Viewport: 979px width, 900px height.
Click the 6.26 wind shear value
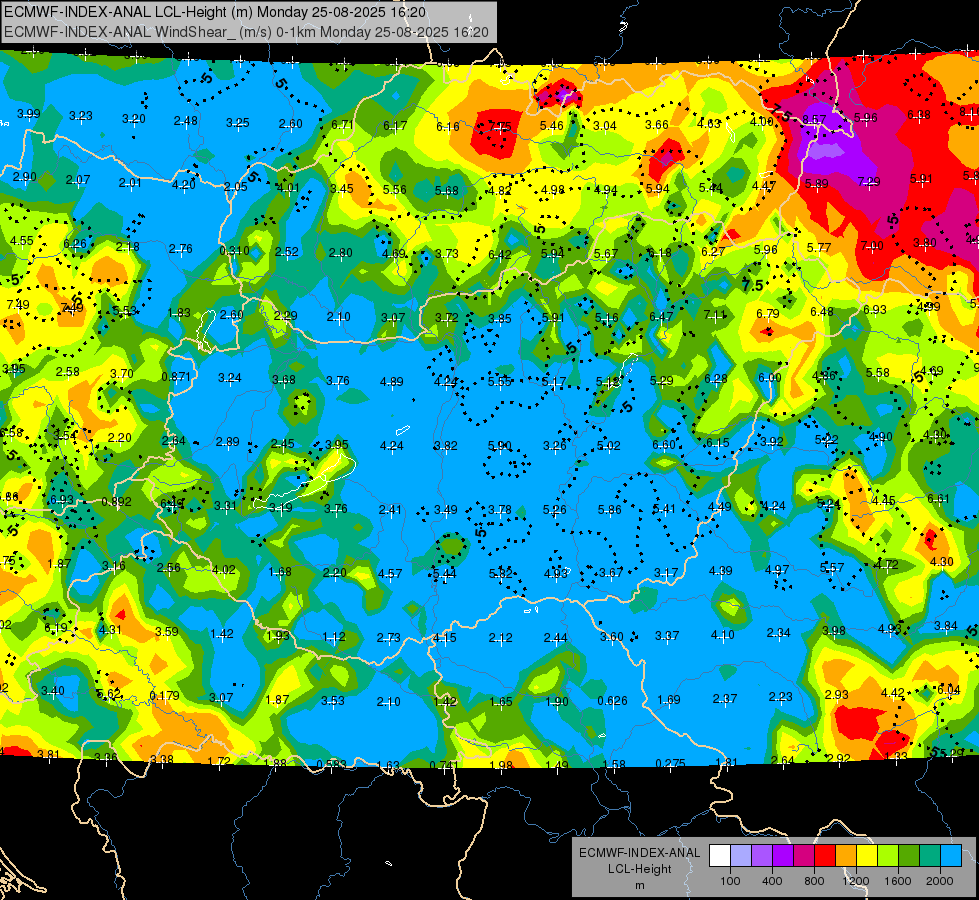pyautogui.click(x=75, y=244)
